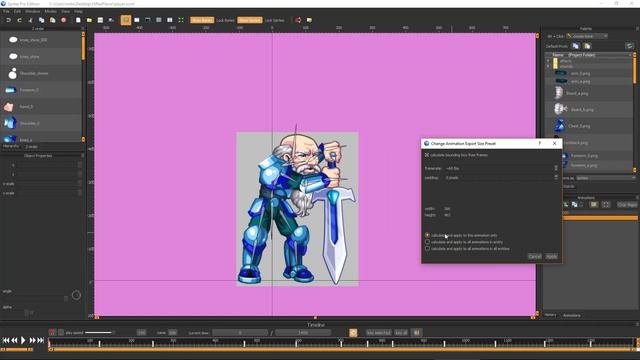The width and height of the screenshot is (640, 360).
Task: Create a new project with page icon
Action: [78, 20]
